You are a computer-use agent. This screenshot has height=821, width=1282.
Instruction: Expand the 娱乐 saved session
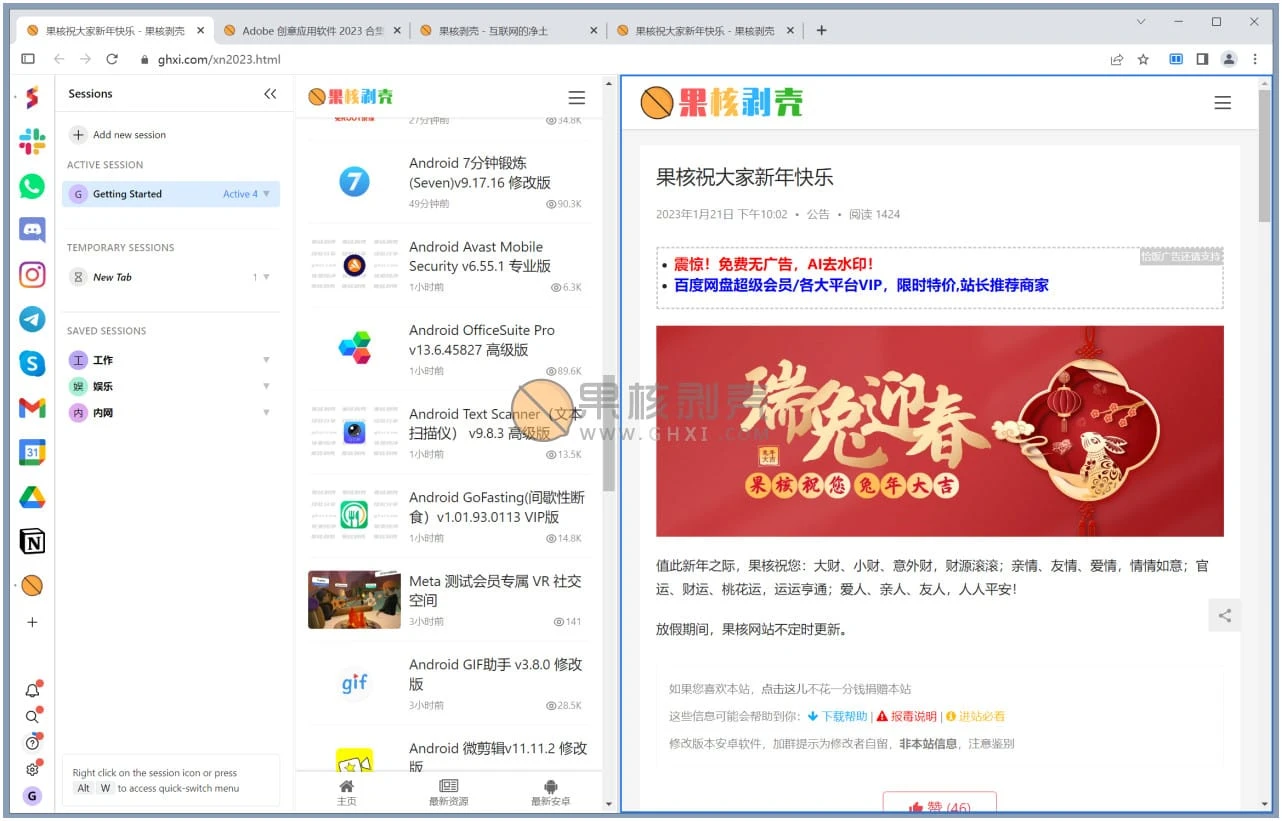(x=266, y=386)
